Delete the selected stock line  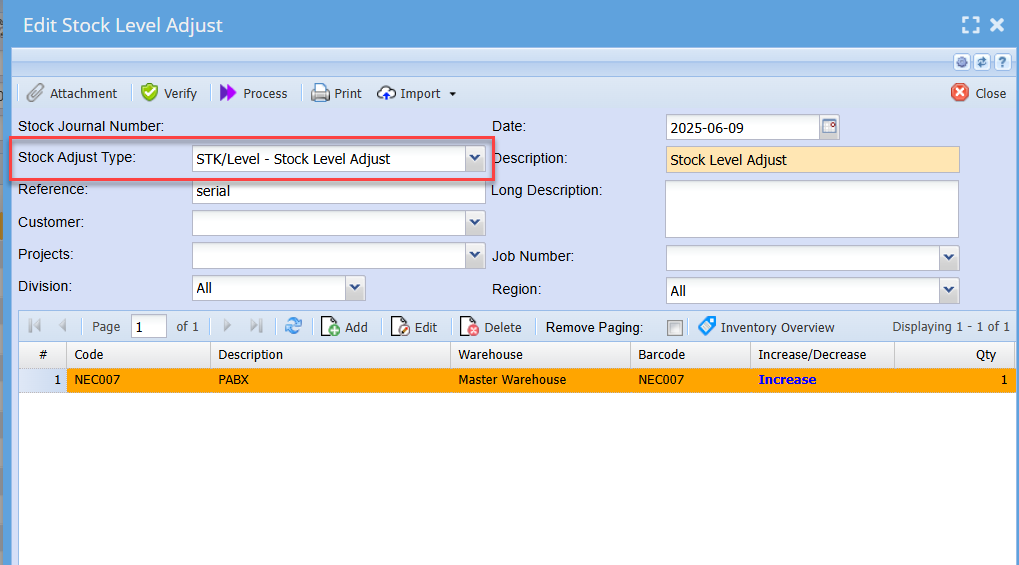pyautogui.click(x=491, y=327)
